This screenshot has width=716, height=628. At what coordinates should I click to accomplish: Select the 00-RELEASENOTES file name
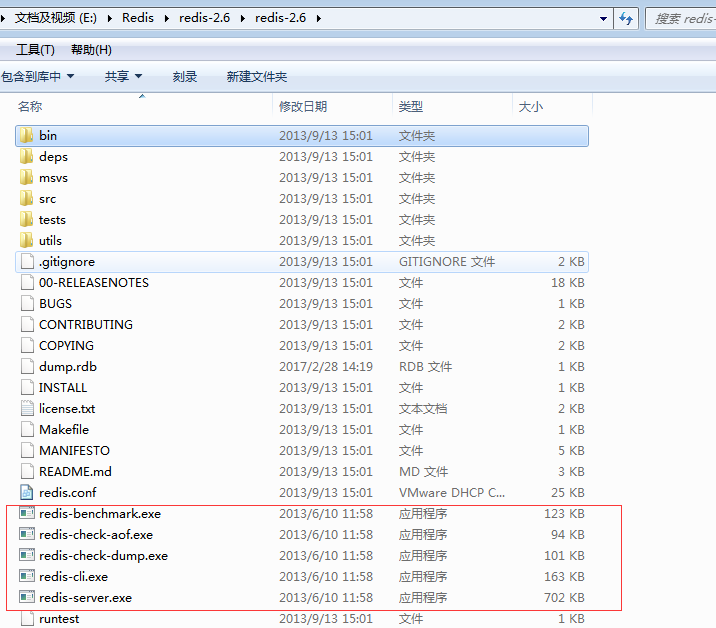point(94,282)
